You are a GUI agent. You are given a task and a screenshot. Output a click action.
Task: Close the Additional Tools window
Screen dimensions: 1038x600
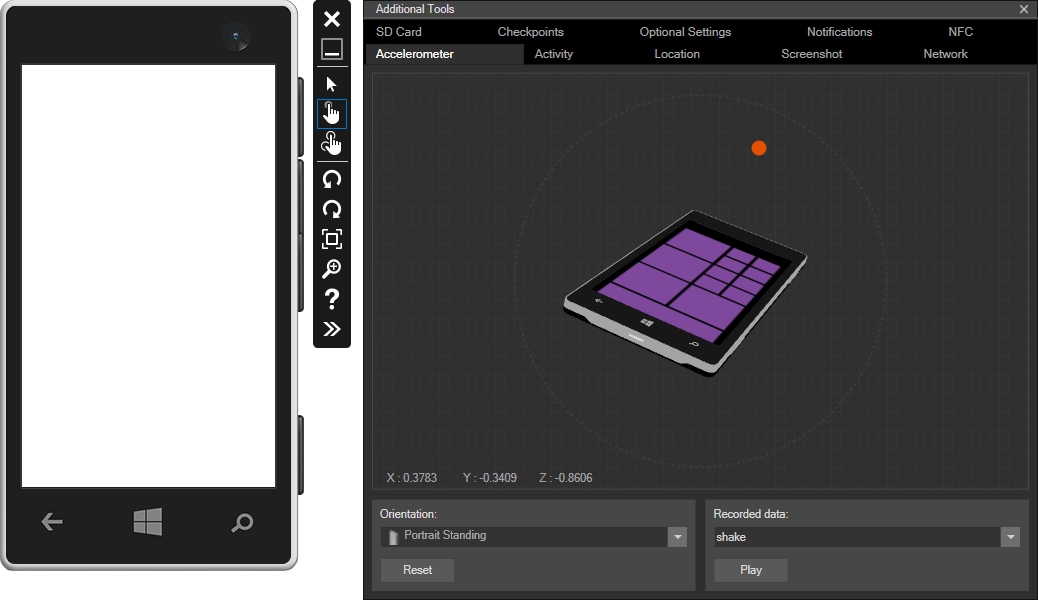(1023, 9)
